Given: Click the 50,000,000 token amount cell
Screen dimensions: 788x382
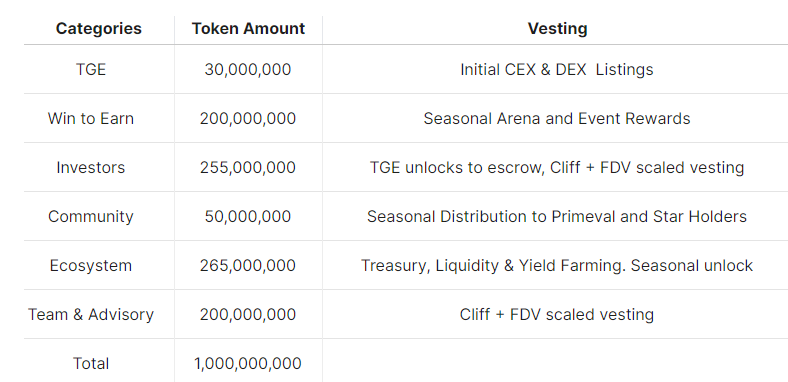Looking at the screenshot, I should click(x=248, y=217).
